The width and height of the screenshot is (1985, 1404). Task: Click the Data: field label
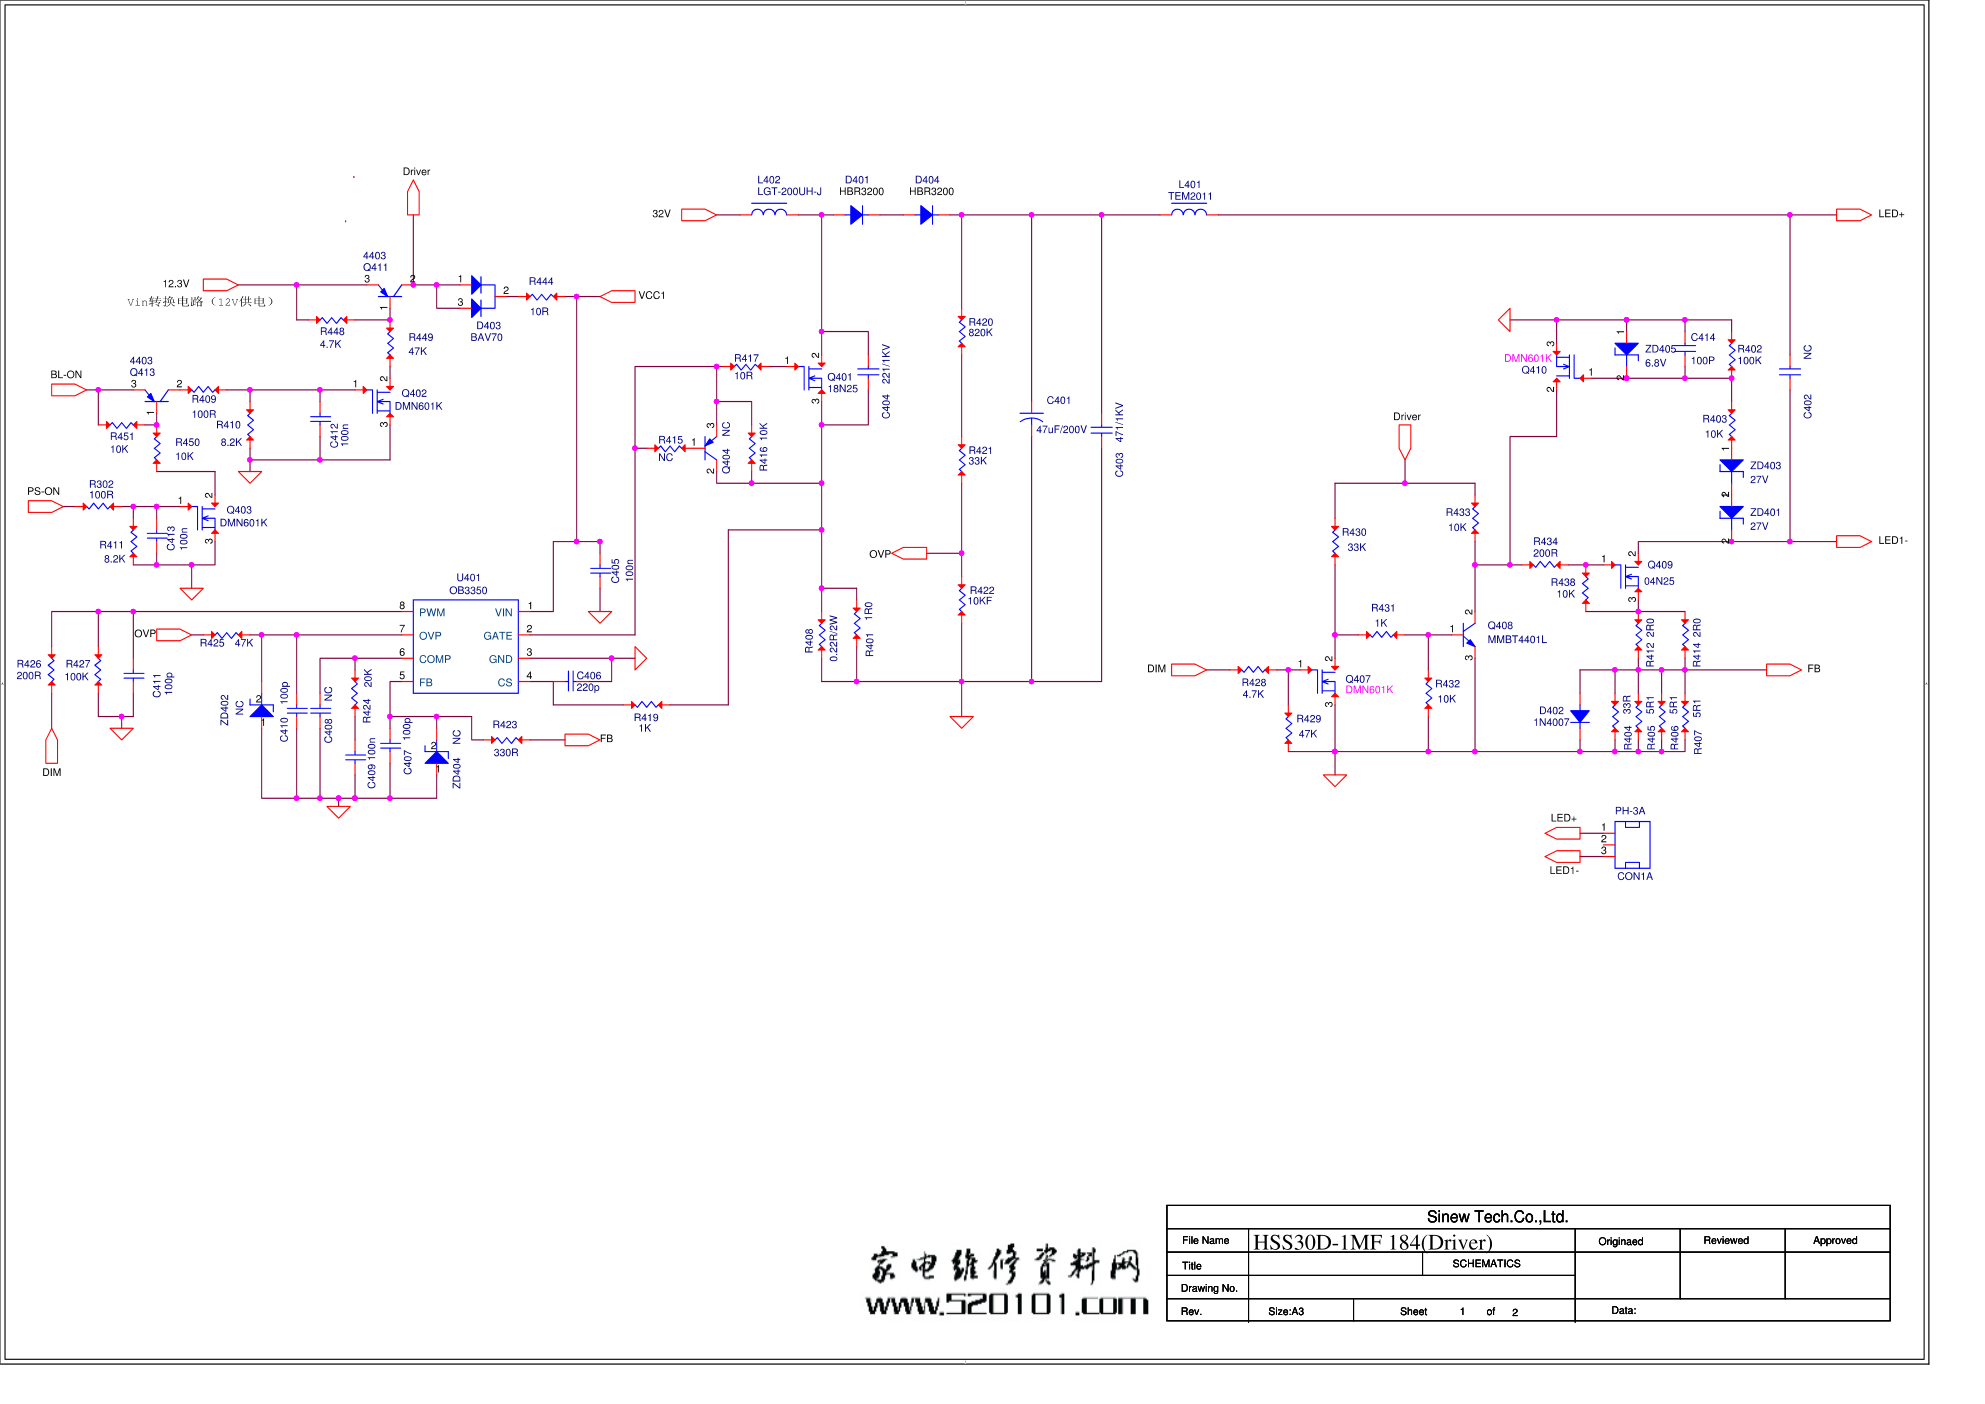[x=1624, y=1310]
